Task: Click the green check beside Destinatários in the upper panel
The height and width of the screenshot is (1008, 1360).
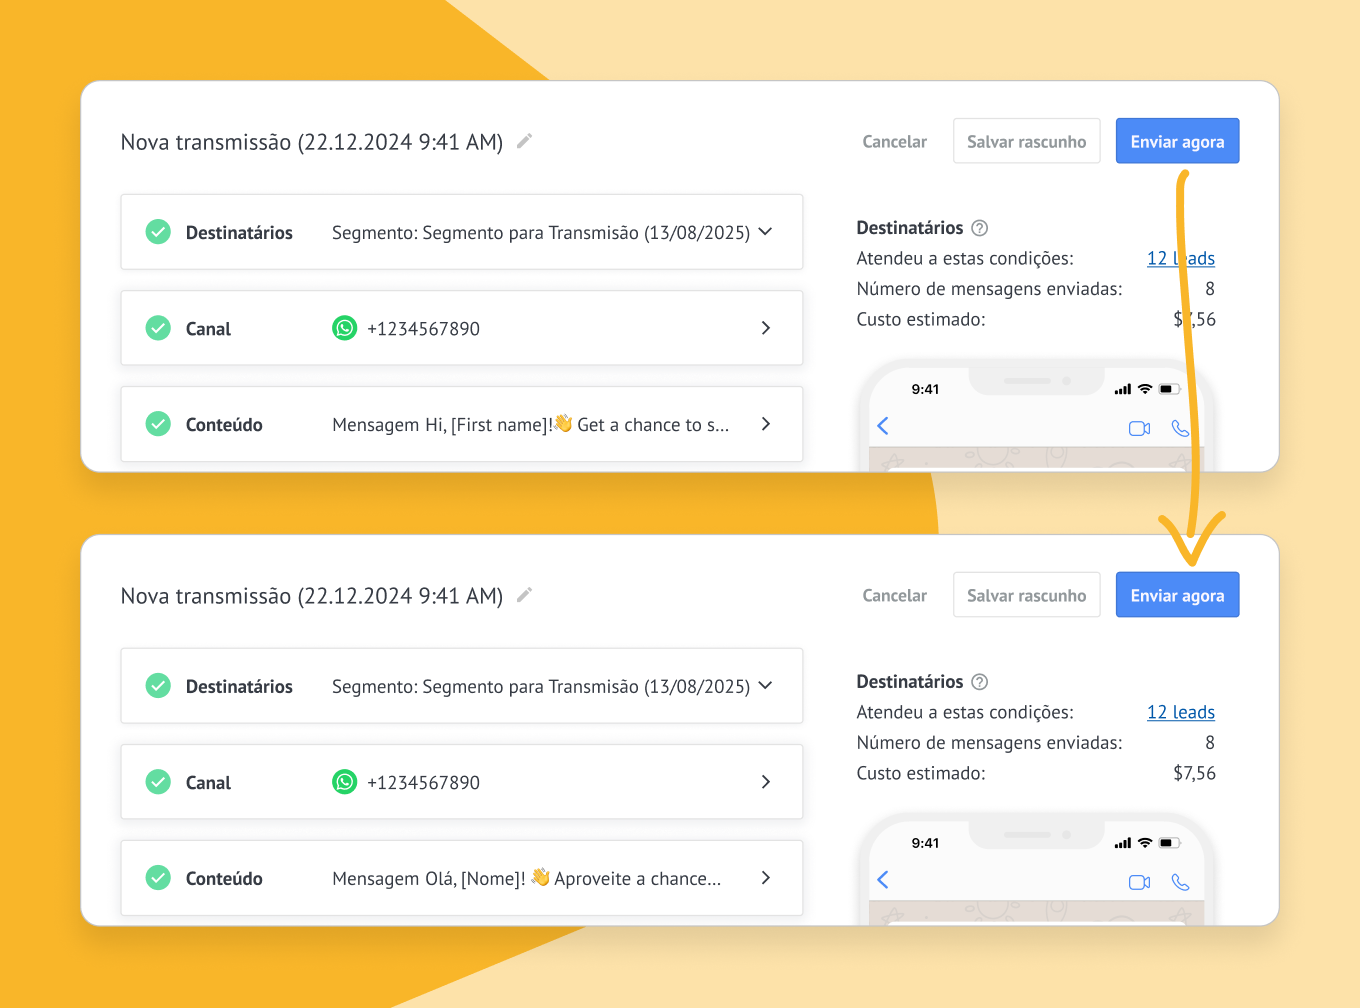Action: pos(158,232)
